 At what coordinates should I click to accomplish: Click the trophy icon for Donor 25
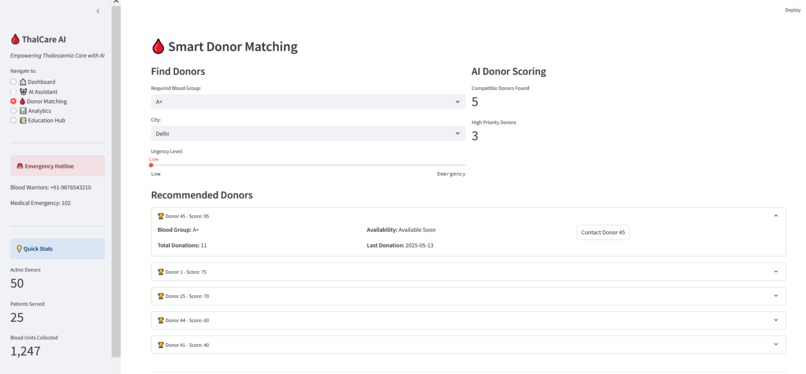pyautogui.click(x=160, y=296)
